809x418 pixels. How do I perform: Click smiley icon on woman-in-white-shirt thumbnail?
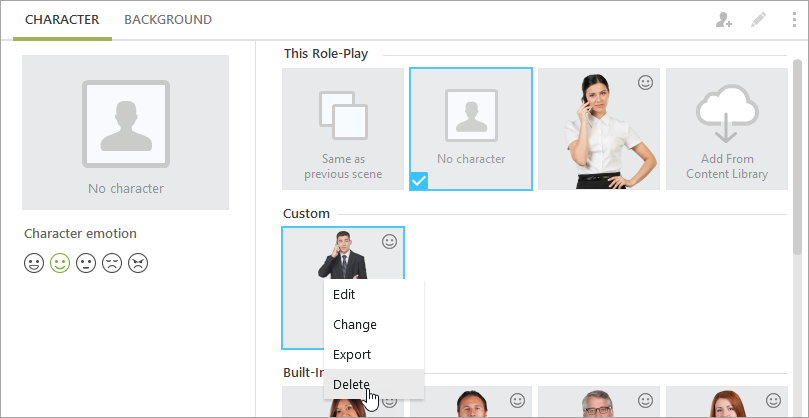pos(645,83)
